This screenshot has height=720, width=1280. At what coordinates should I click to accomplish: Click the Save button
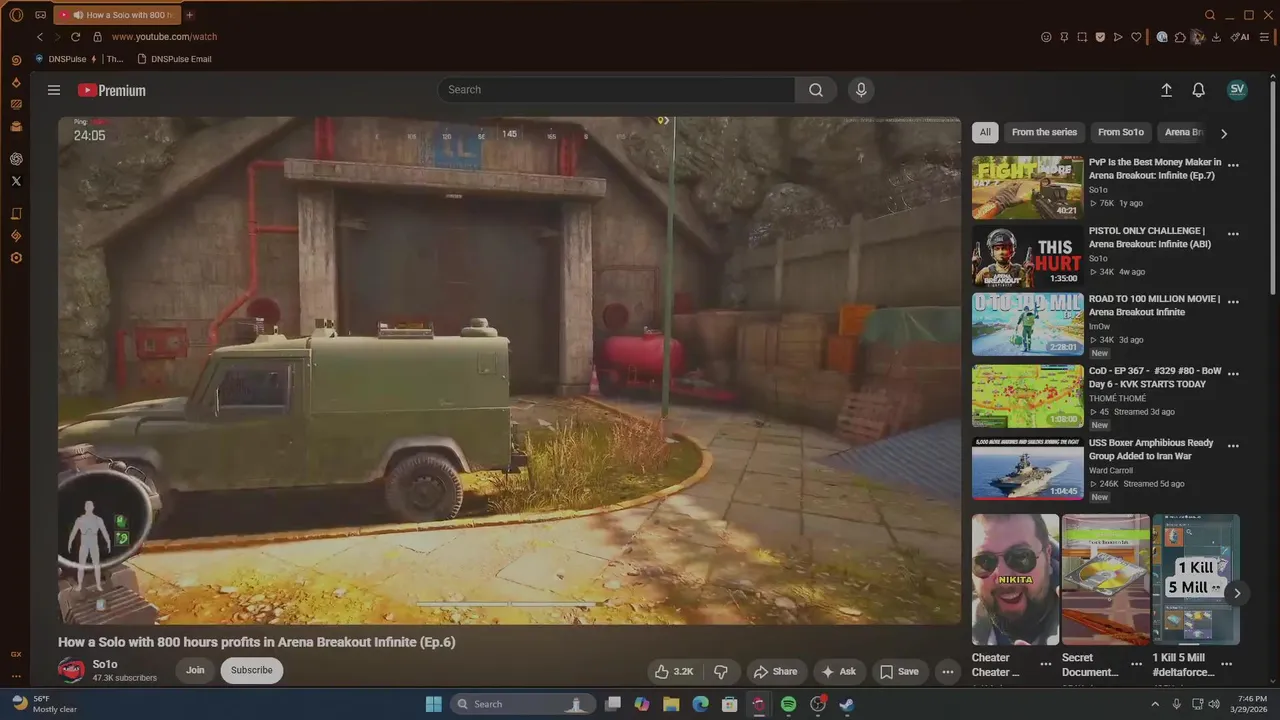[899, 671]
